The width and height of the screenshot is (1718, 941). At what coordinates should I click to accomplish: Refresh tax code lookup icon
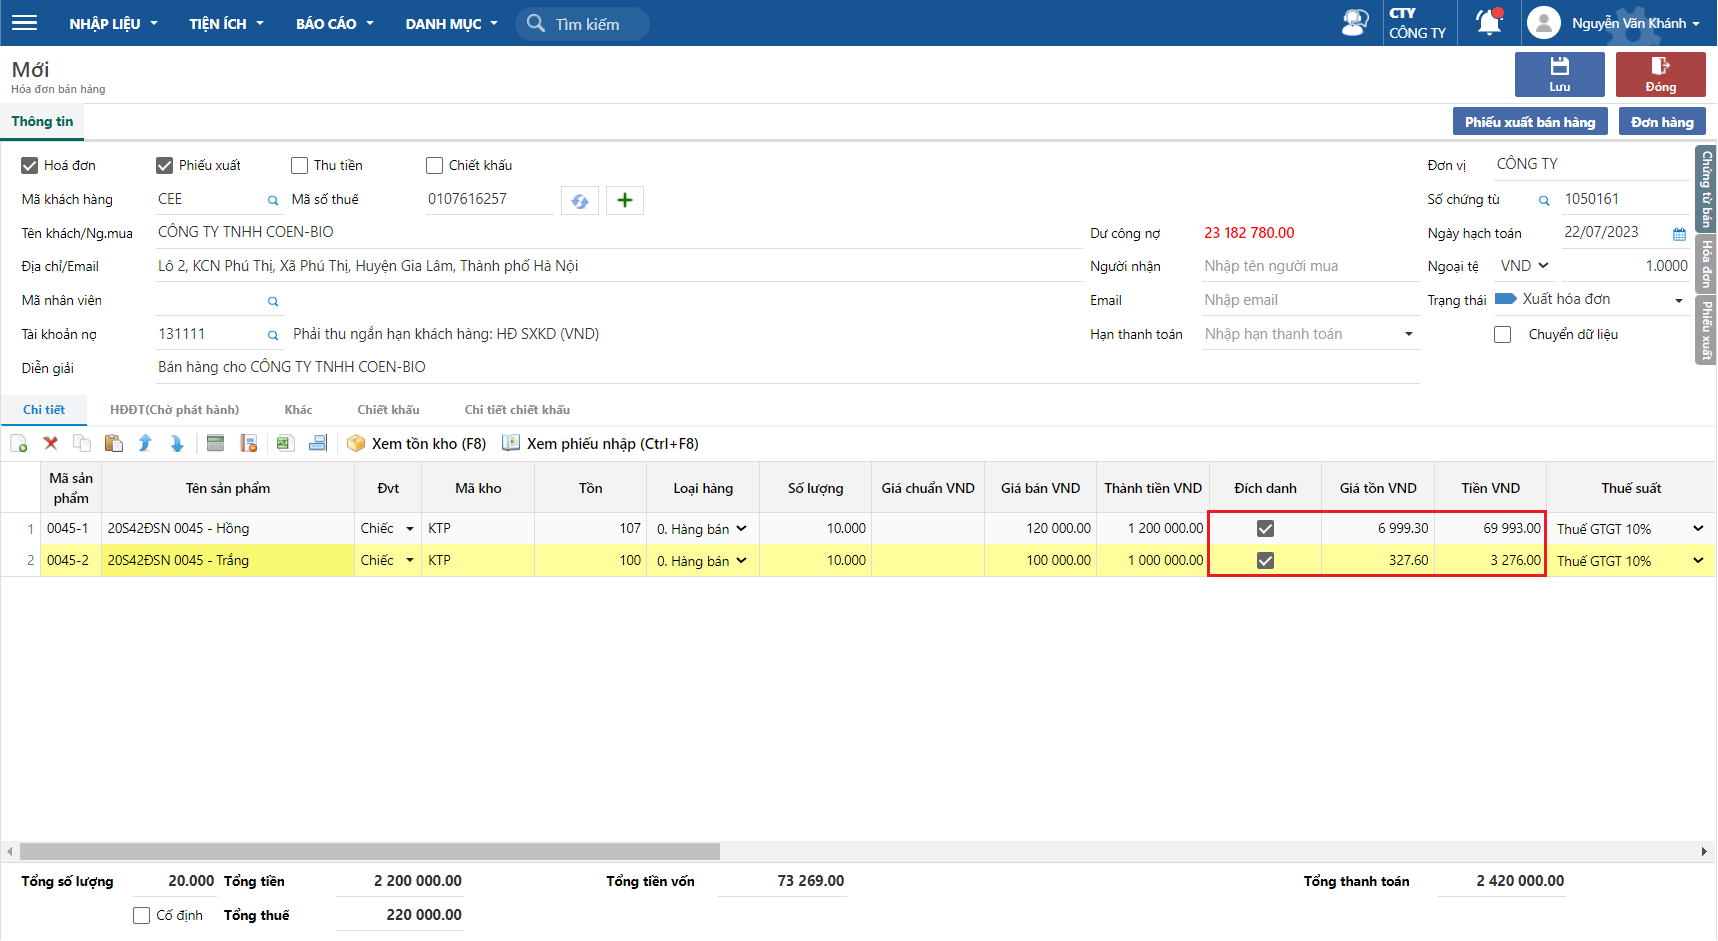point(580,201)
